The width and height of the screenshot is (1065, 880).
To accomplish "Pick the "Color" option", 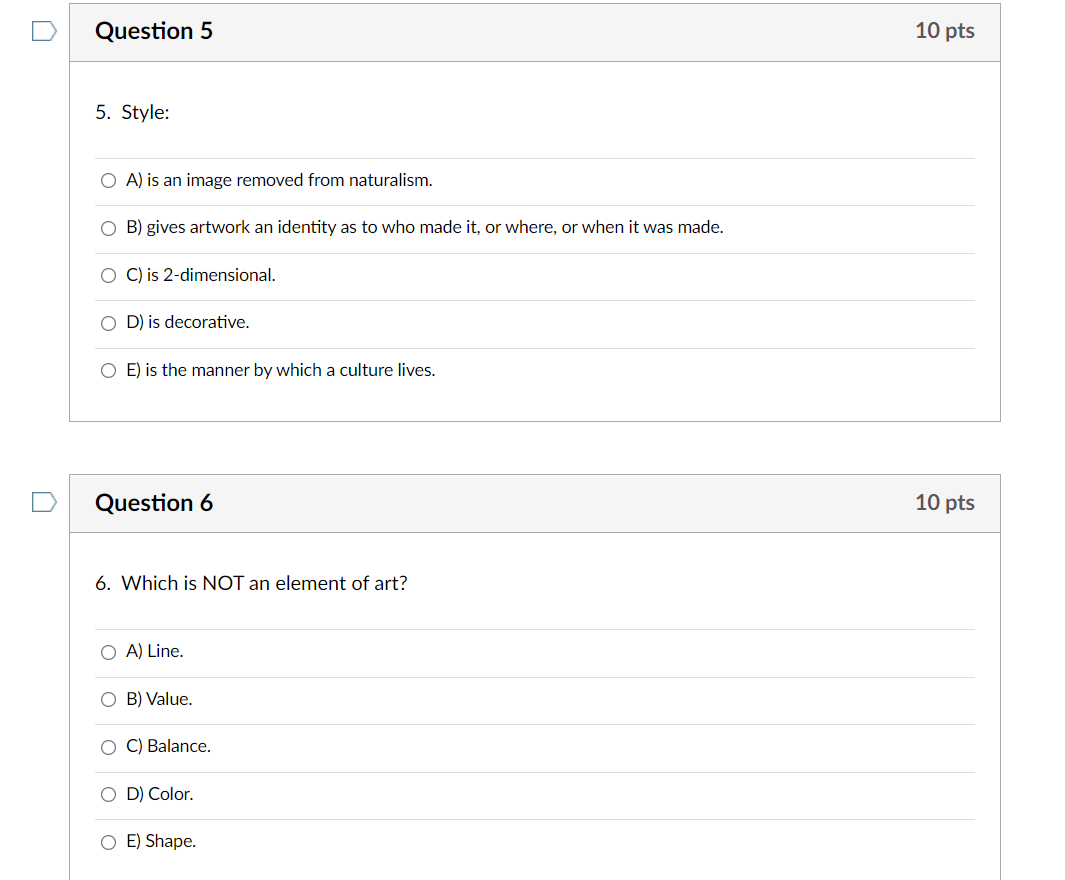I will [108, 794].
